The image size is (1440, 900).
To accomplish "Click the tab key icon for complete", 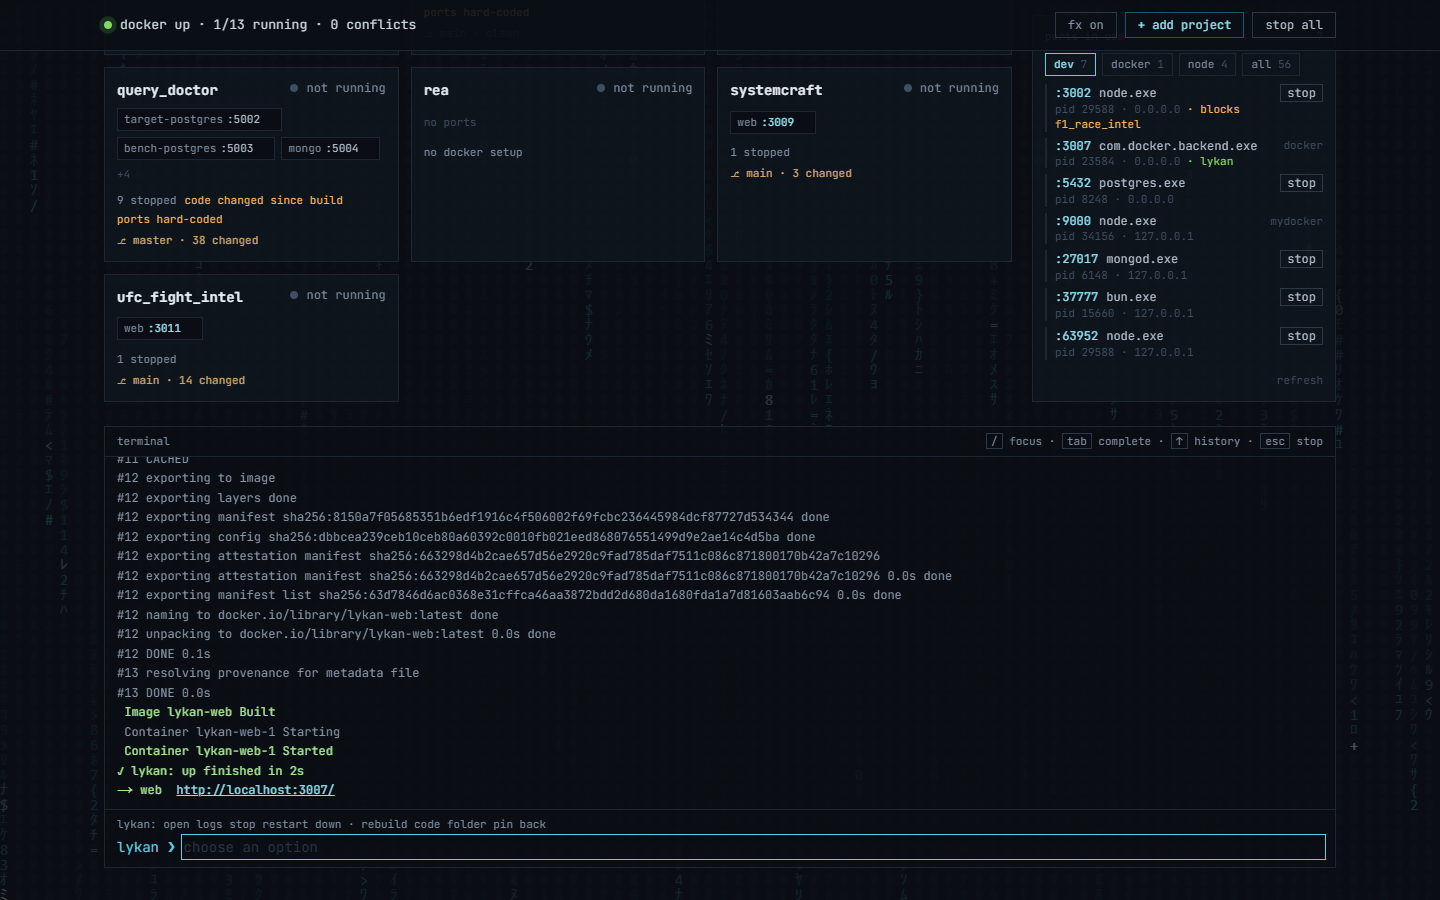I will (1077, 441).
